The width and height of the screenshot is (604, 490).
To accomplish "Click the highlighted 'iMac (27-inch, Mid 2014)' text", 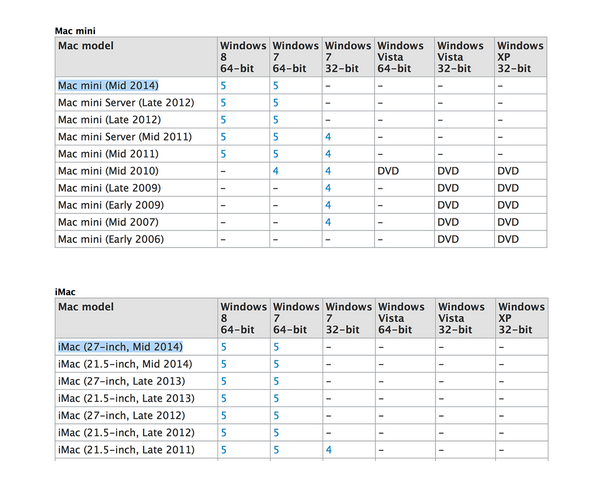I will [120, 347].
